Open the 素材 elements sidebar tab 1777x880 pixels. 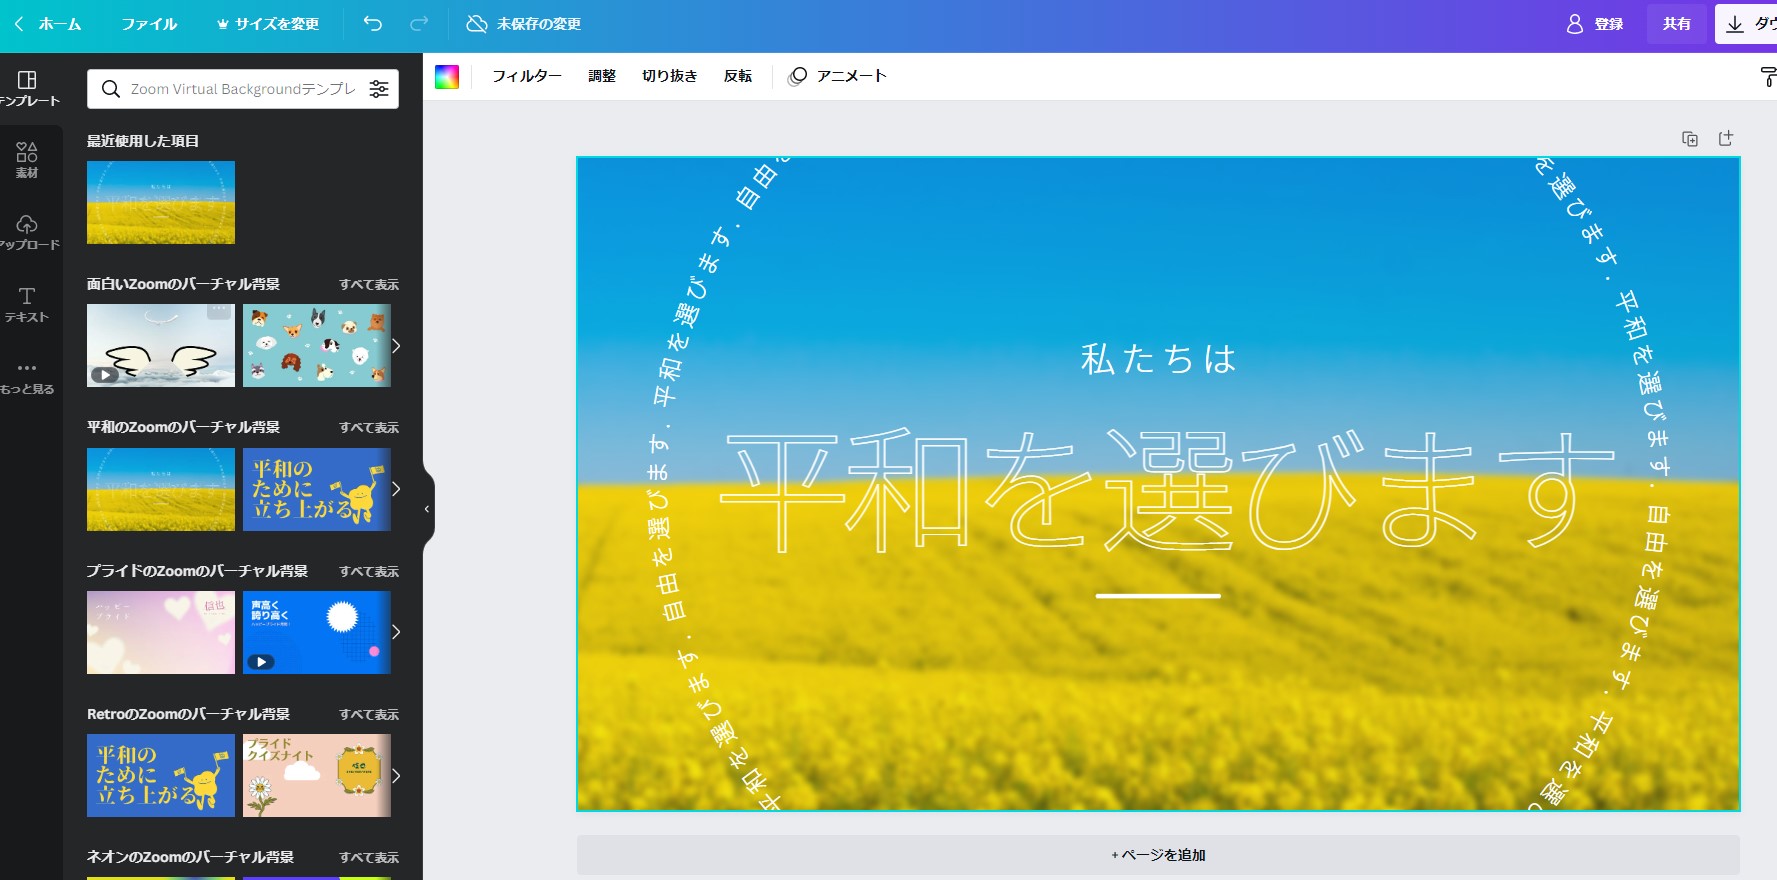(27, 160)
